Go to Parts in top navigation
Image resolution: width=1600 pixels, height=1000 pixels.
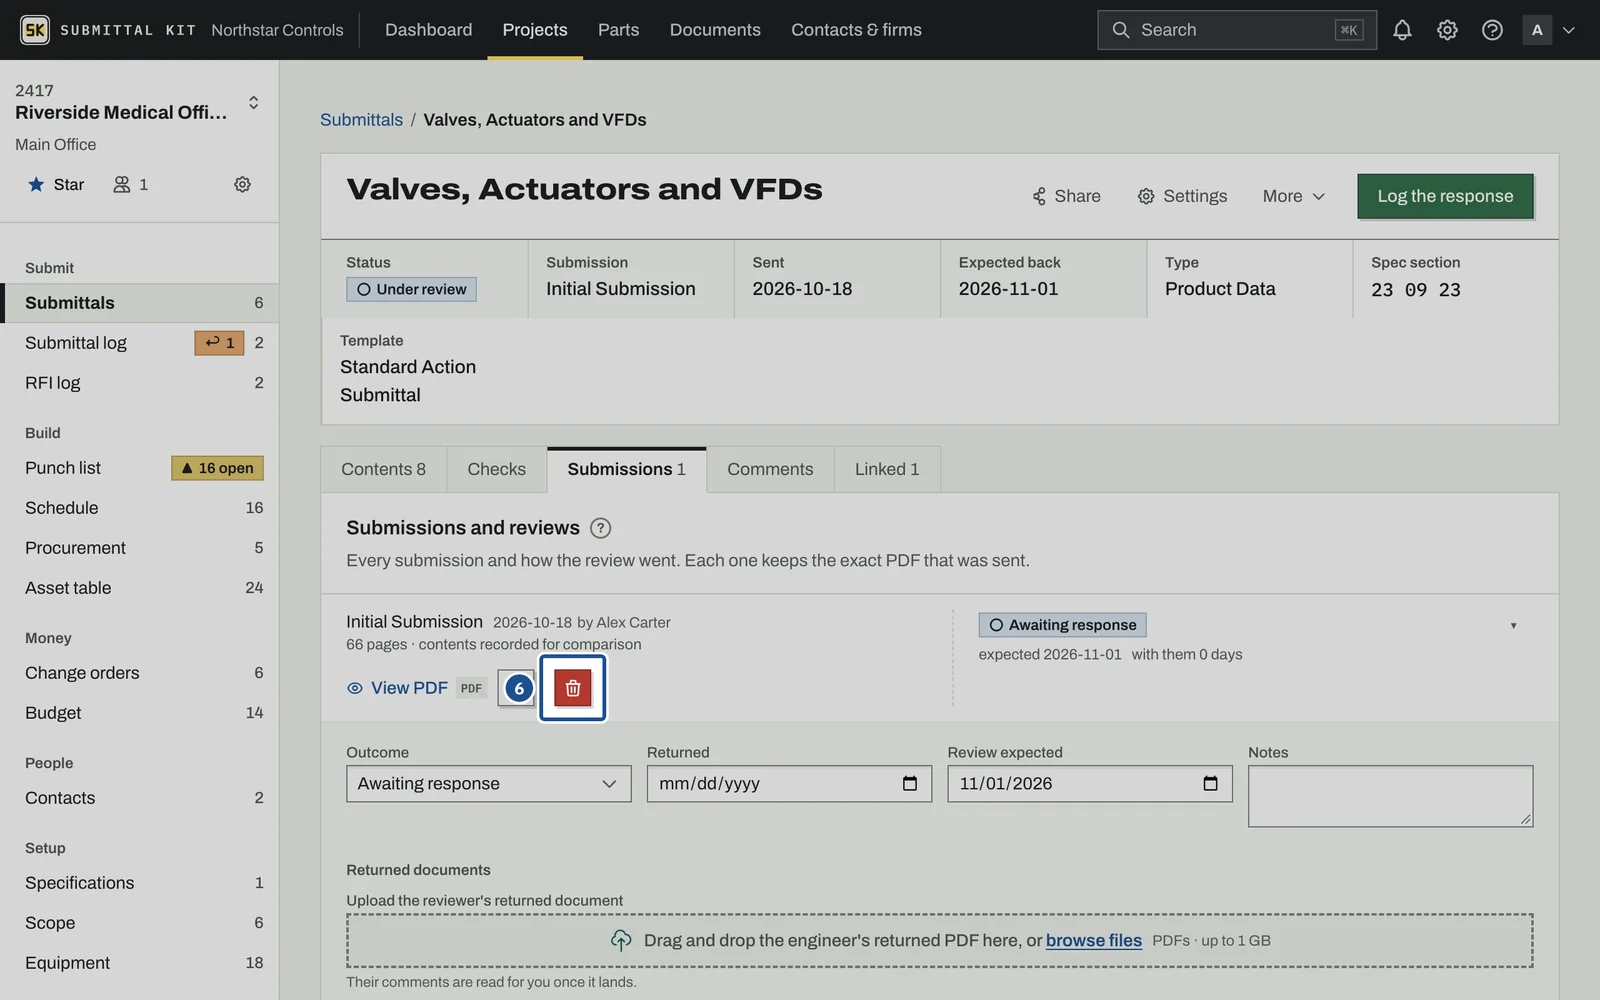tap(618, 30)
